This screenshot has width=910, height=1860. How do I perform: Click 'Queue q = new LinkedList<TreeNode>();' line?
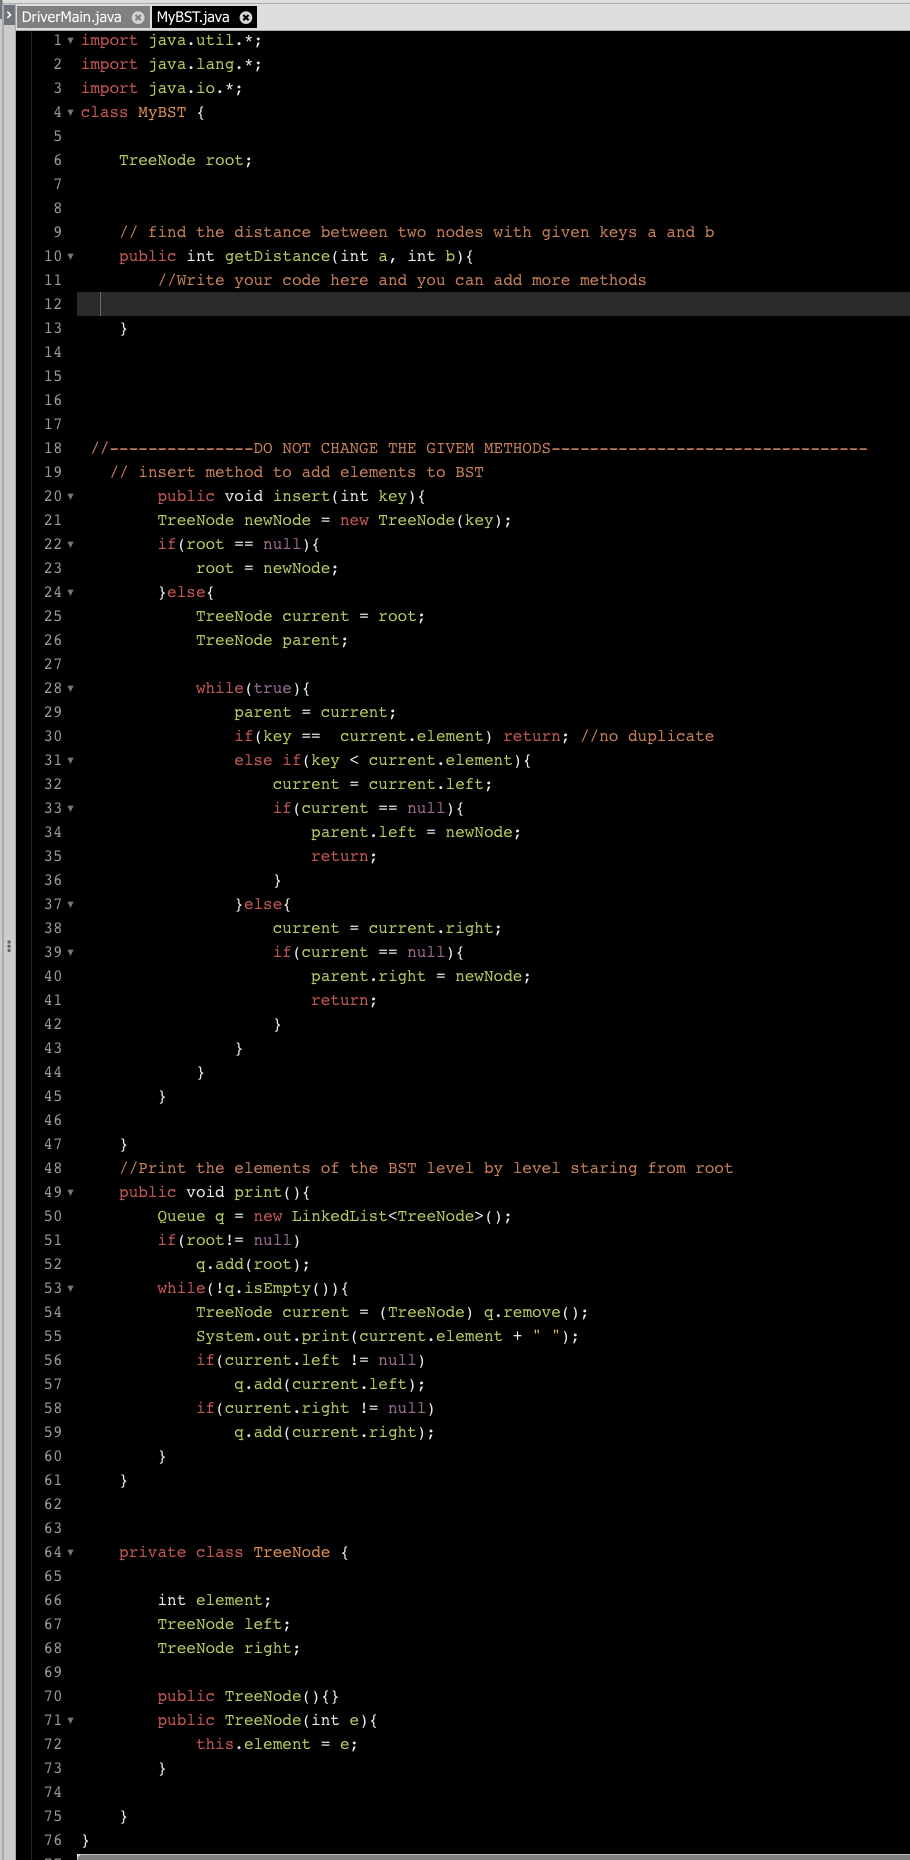335,1216
